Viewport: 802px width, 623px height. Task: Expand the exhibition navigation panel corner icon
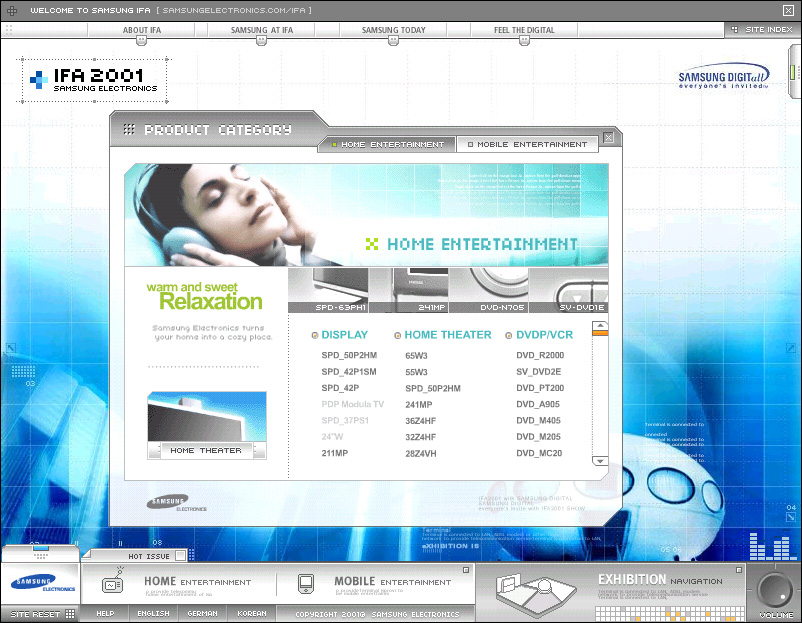pyautogui.click(x=739, y=570)
